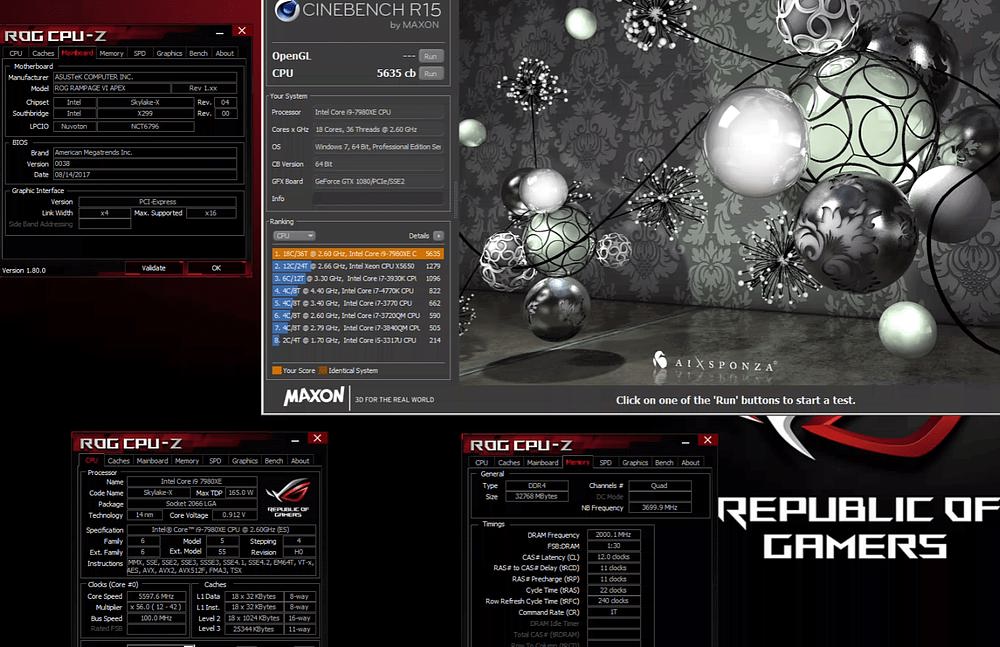Open SPD tab in Mainboard CPU-Z window

(140, 54)
